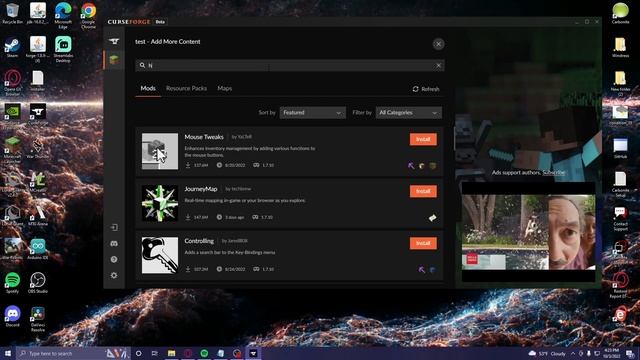Open MTG Arena desktop icon
640x360 pixels.
[x=38, y=215]
